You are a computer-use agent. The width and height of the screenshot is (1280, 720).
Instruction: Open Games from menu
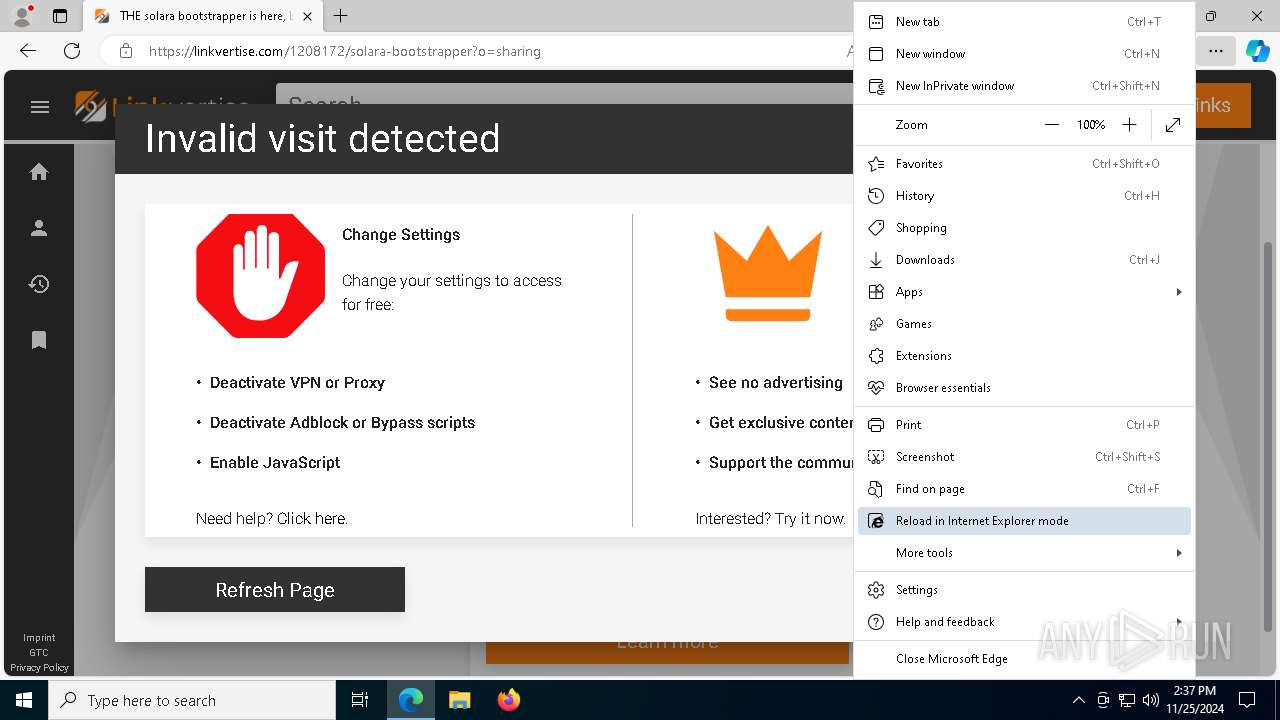[x=1024, y=324]
